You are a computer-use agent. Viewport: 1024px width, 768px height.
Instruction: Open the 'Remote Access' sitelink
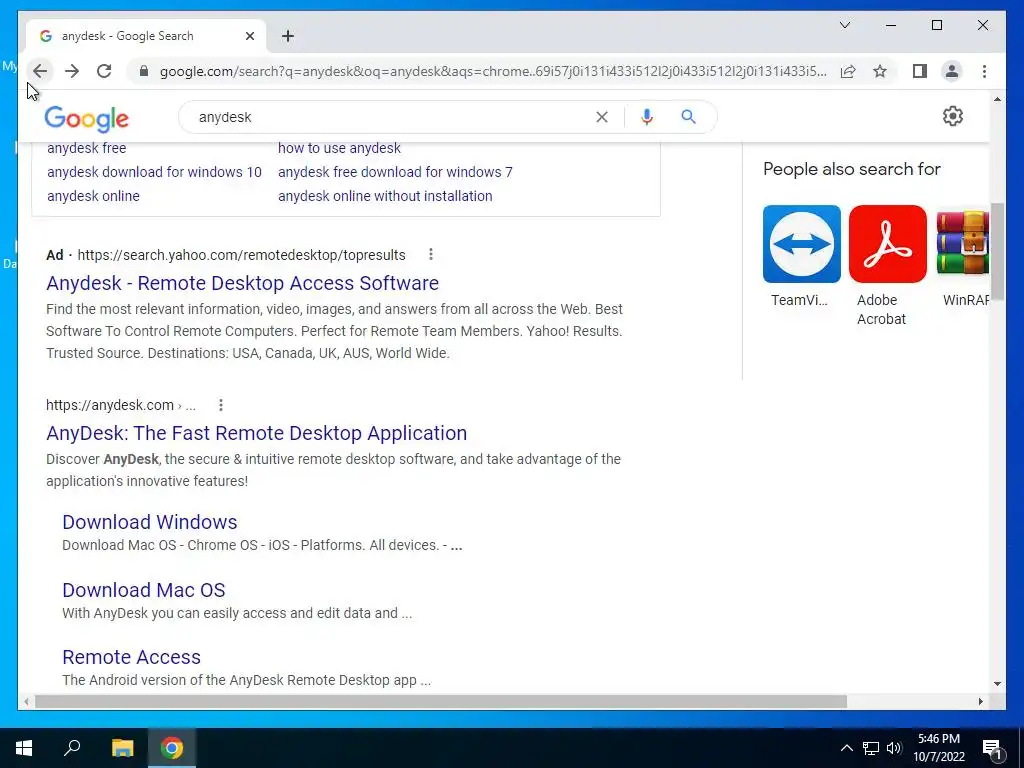pos(131,657)
